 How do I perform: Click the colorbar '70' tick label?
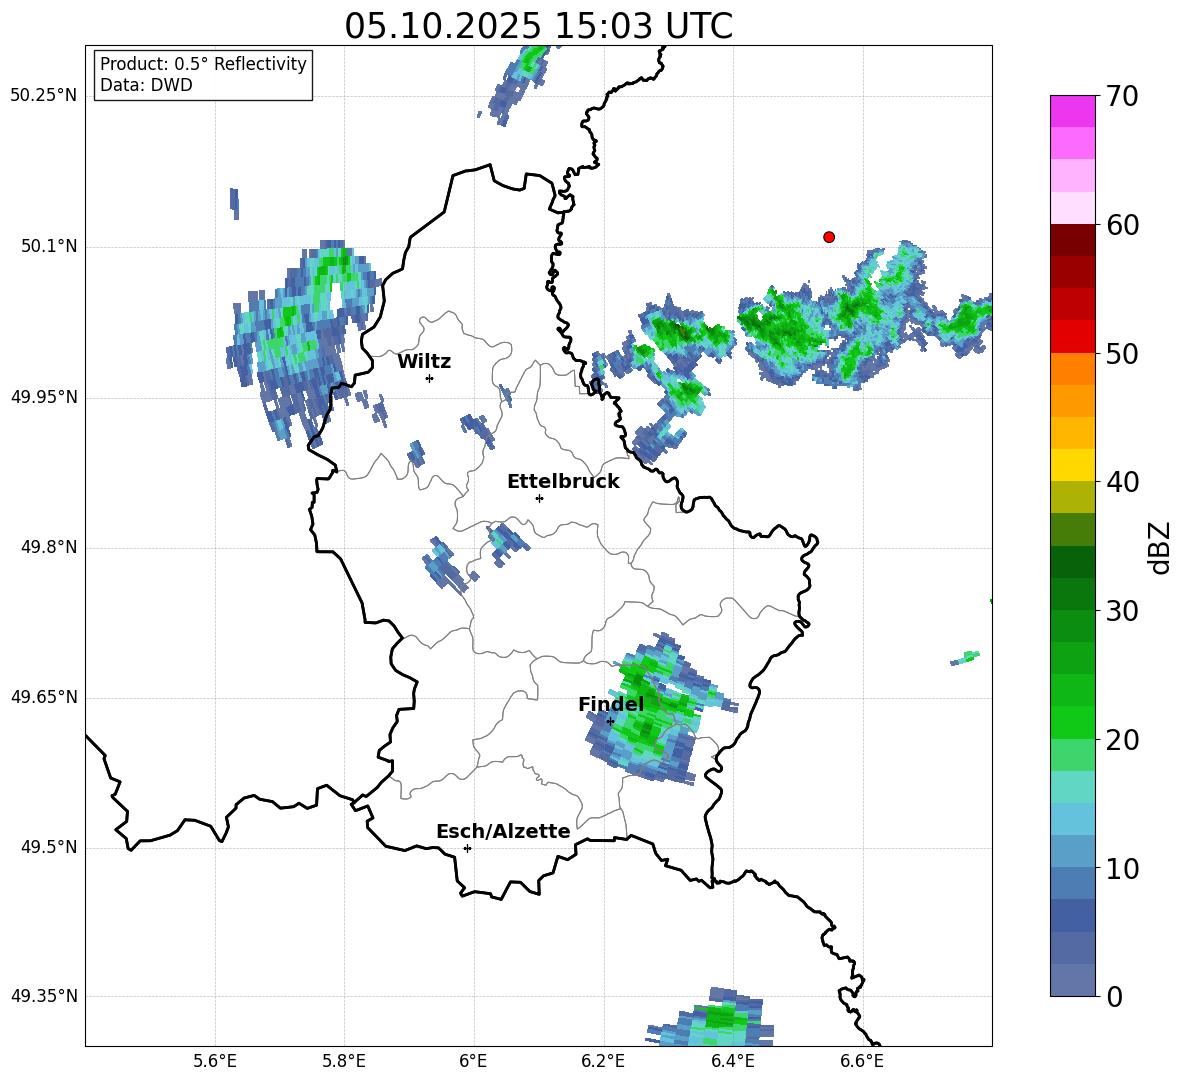[1122, 96]
